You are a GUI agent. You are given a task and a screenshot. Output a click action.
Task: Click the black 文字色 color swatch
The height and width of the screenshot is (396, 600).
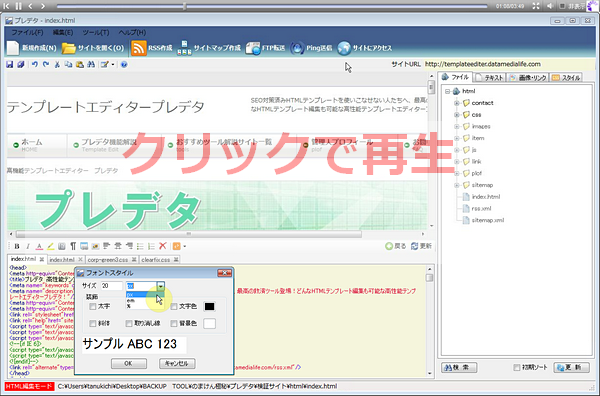pos(209,306)
